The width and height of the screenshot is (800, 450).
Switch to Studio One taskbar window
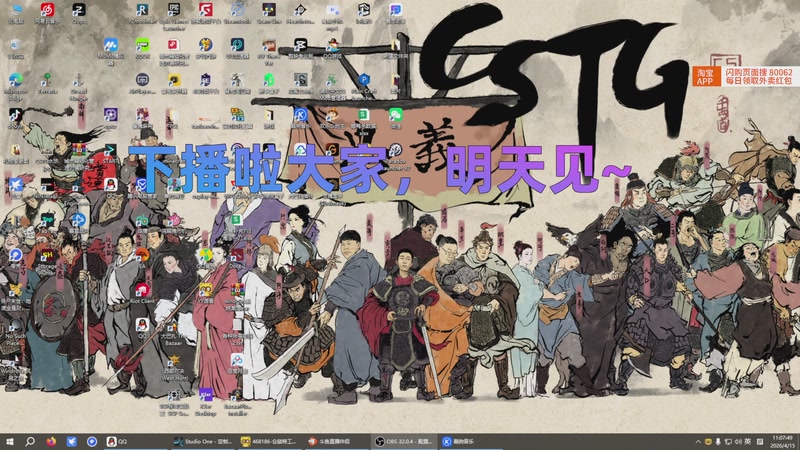click(x=202, y=441)
